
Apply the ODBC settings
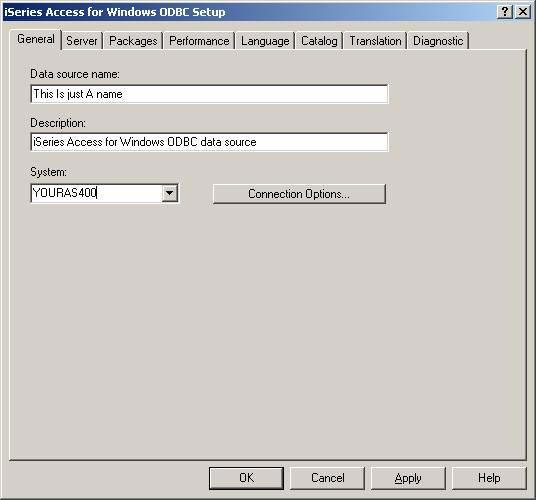click(408, 478)
